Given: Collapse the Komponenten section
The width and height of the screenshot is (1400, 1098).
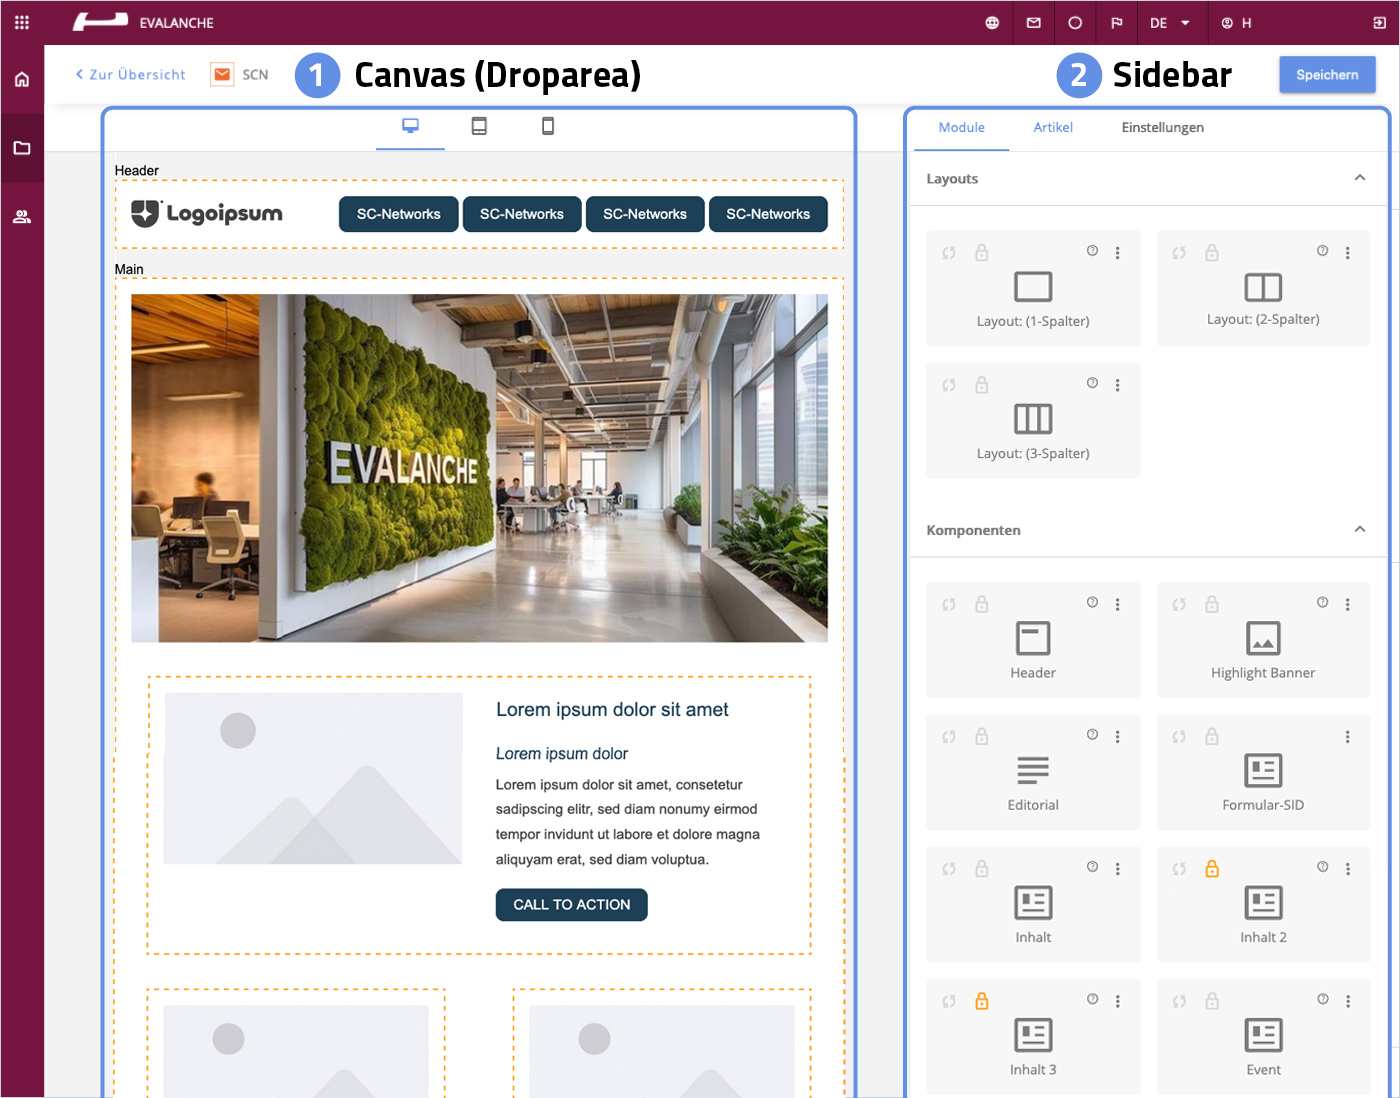Looking at the screenshot, I should coord(1359,529).
